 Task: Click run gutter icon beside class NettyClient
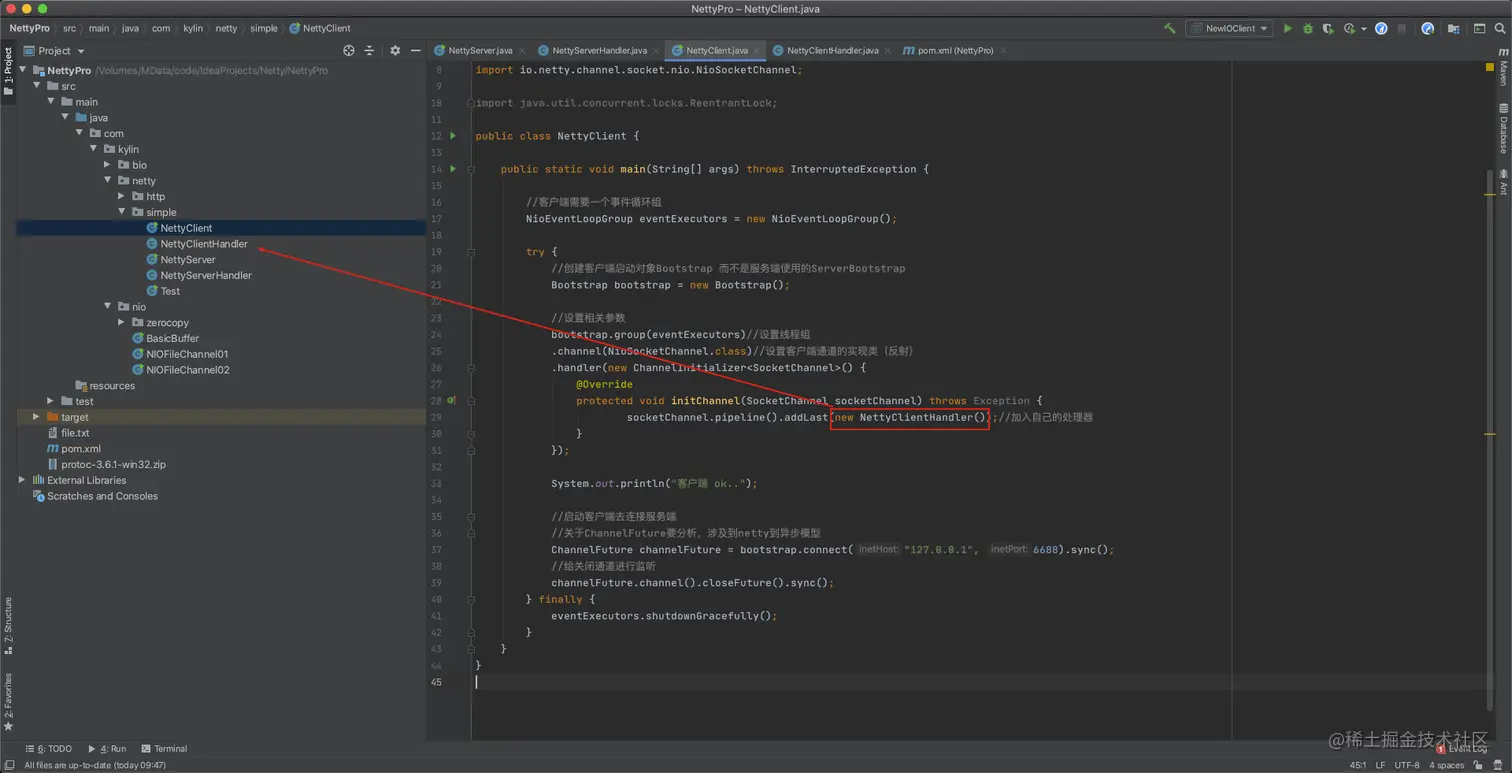tap(453, 136)
